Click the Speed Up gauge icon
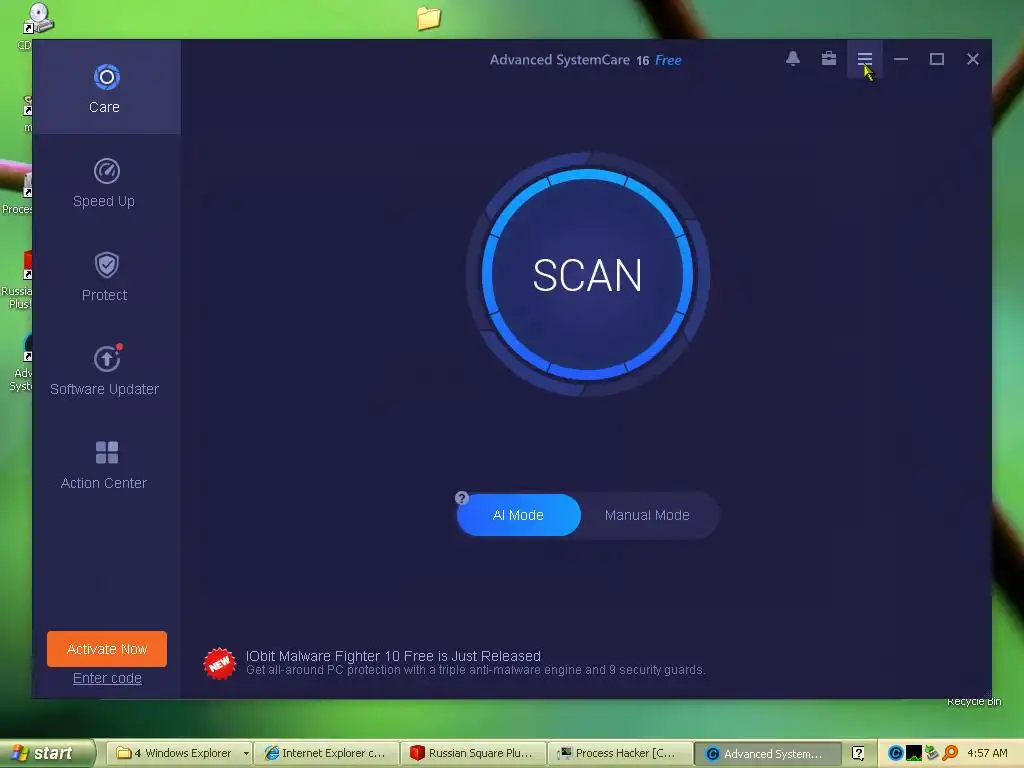 (106, 171)
